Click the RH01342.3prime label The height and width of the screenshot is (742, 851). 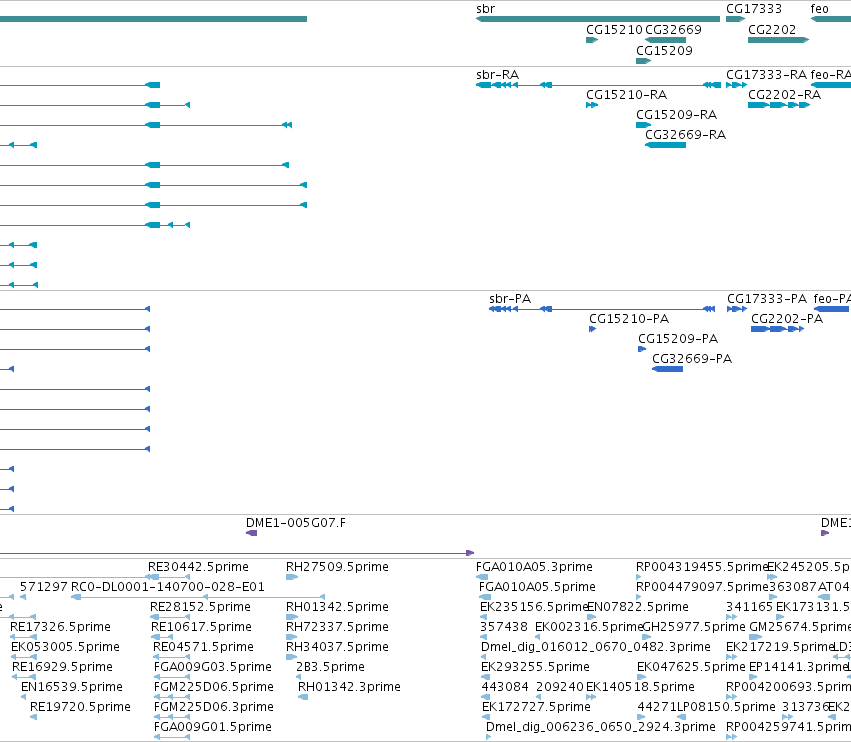pyautogui.click(x=350, y=687)
